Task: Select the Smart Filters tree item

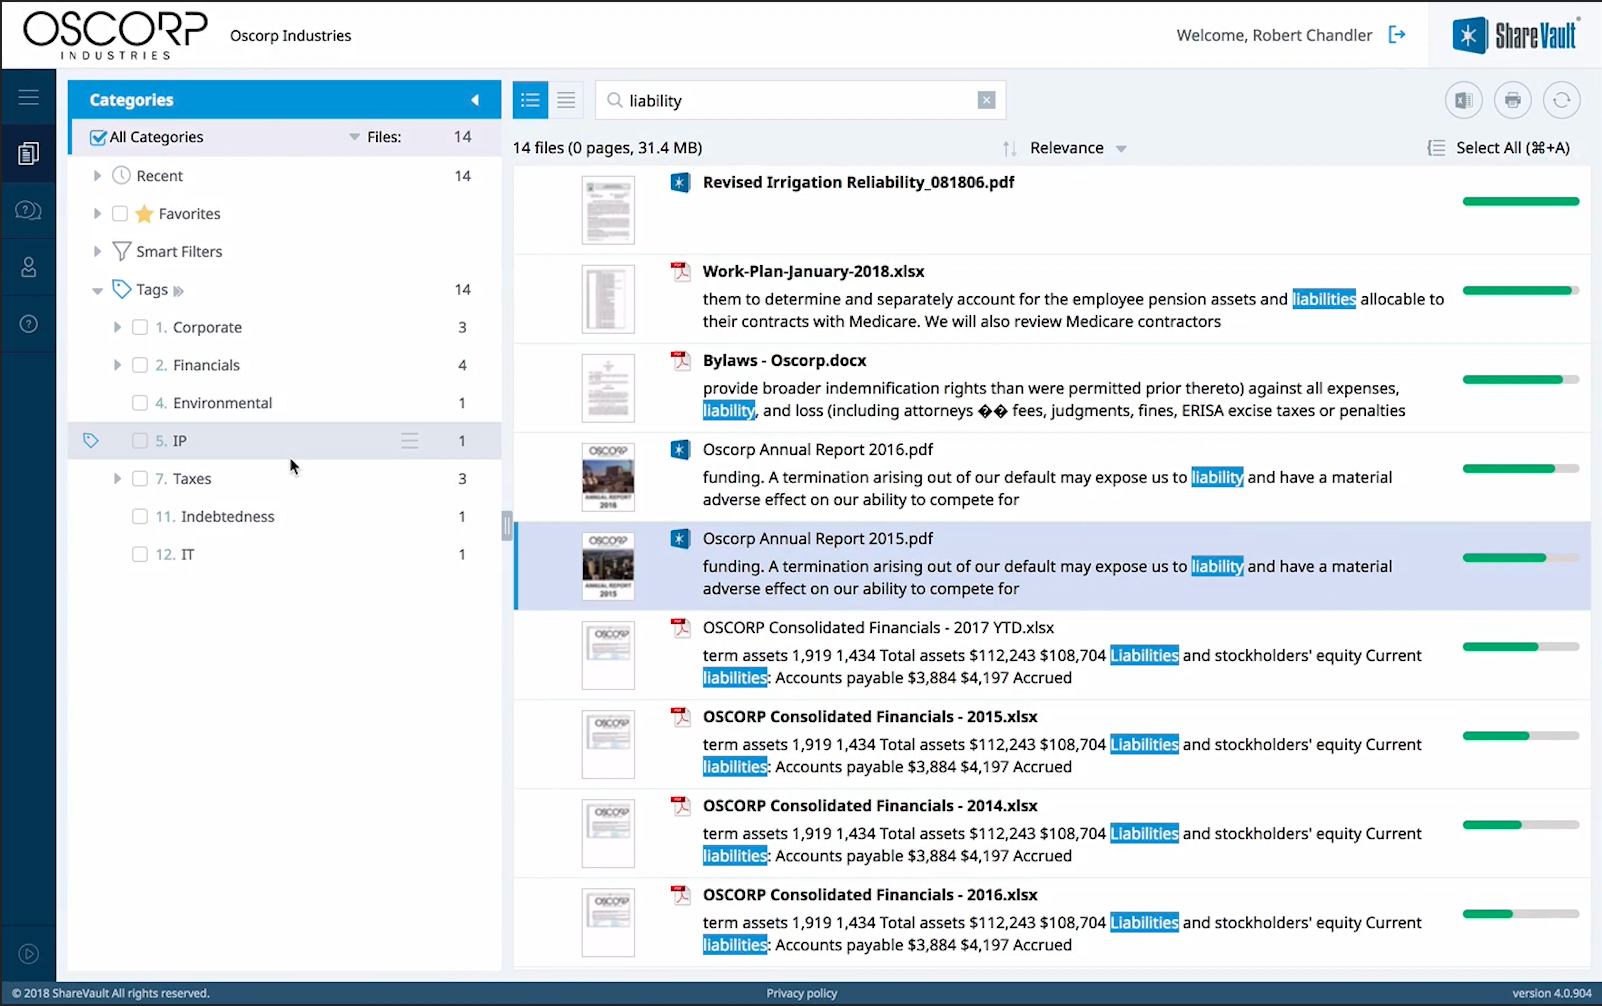Action: 179,252
